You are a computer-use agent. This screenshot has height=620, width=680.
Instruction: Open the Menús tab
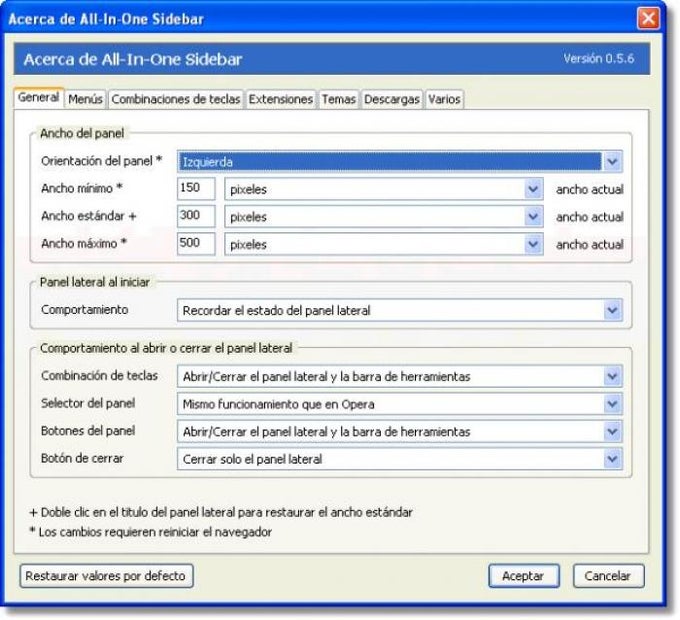[85, 99]
